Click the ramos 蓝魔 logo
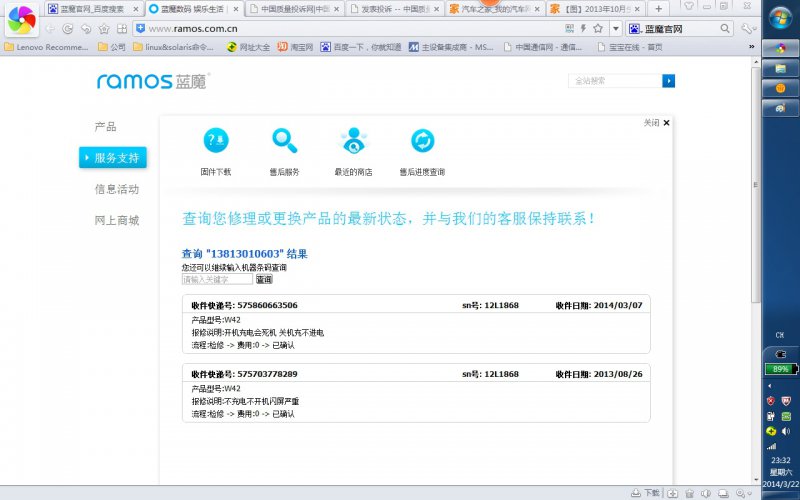The height and width of the screenshot is (500, 800). [153, 81]
